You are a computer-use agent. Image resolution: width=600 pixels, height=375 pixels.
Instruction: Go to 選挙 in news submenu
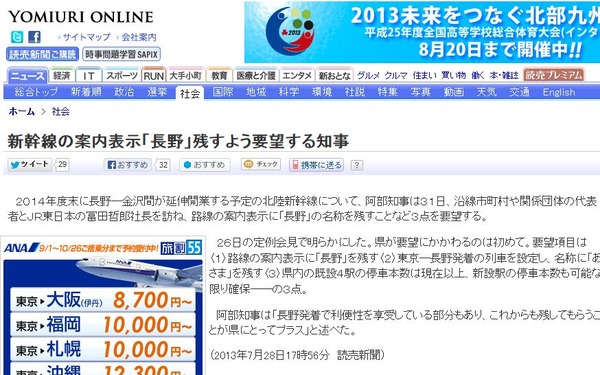(x=157, y=92)
